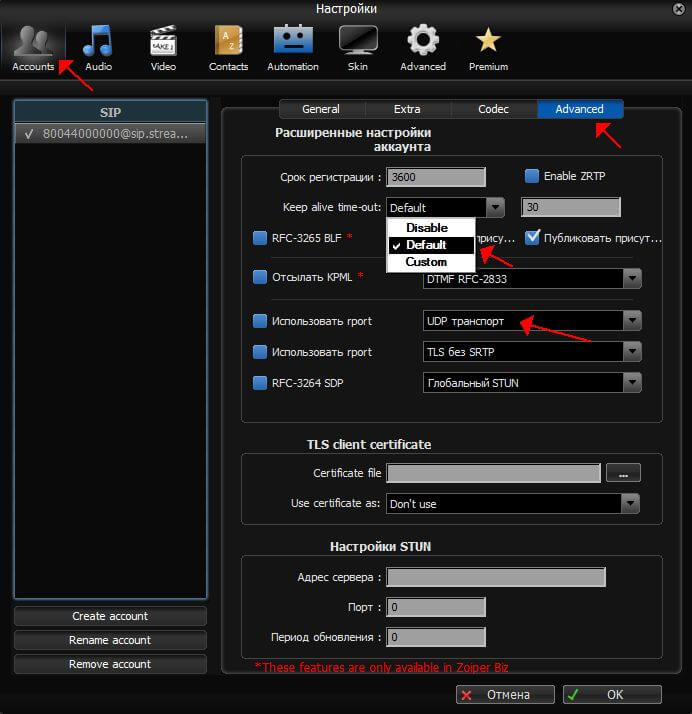Enable the ZRTP checkbox
Image resolution: width=692 pixels, height=714 pixels.
[x=532, y=177]
